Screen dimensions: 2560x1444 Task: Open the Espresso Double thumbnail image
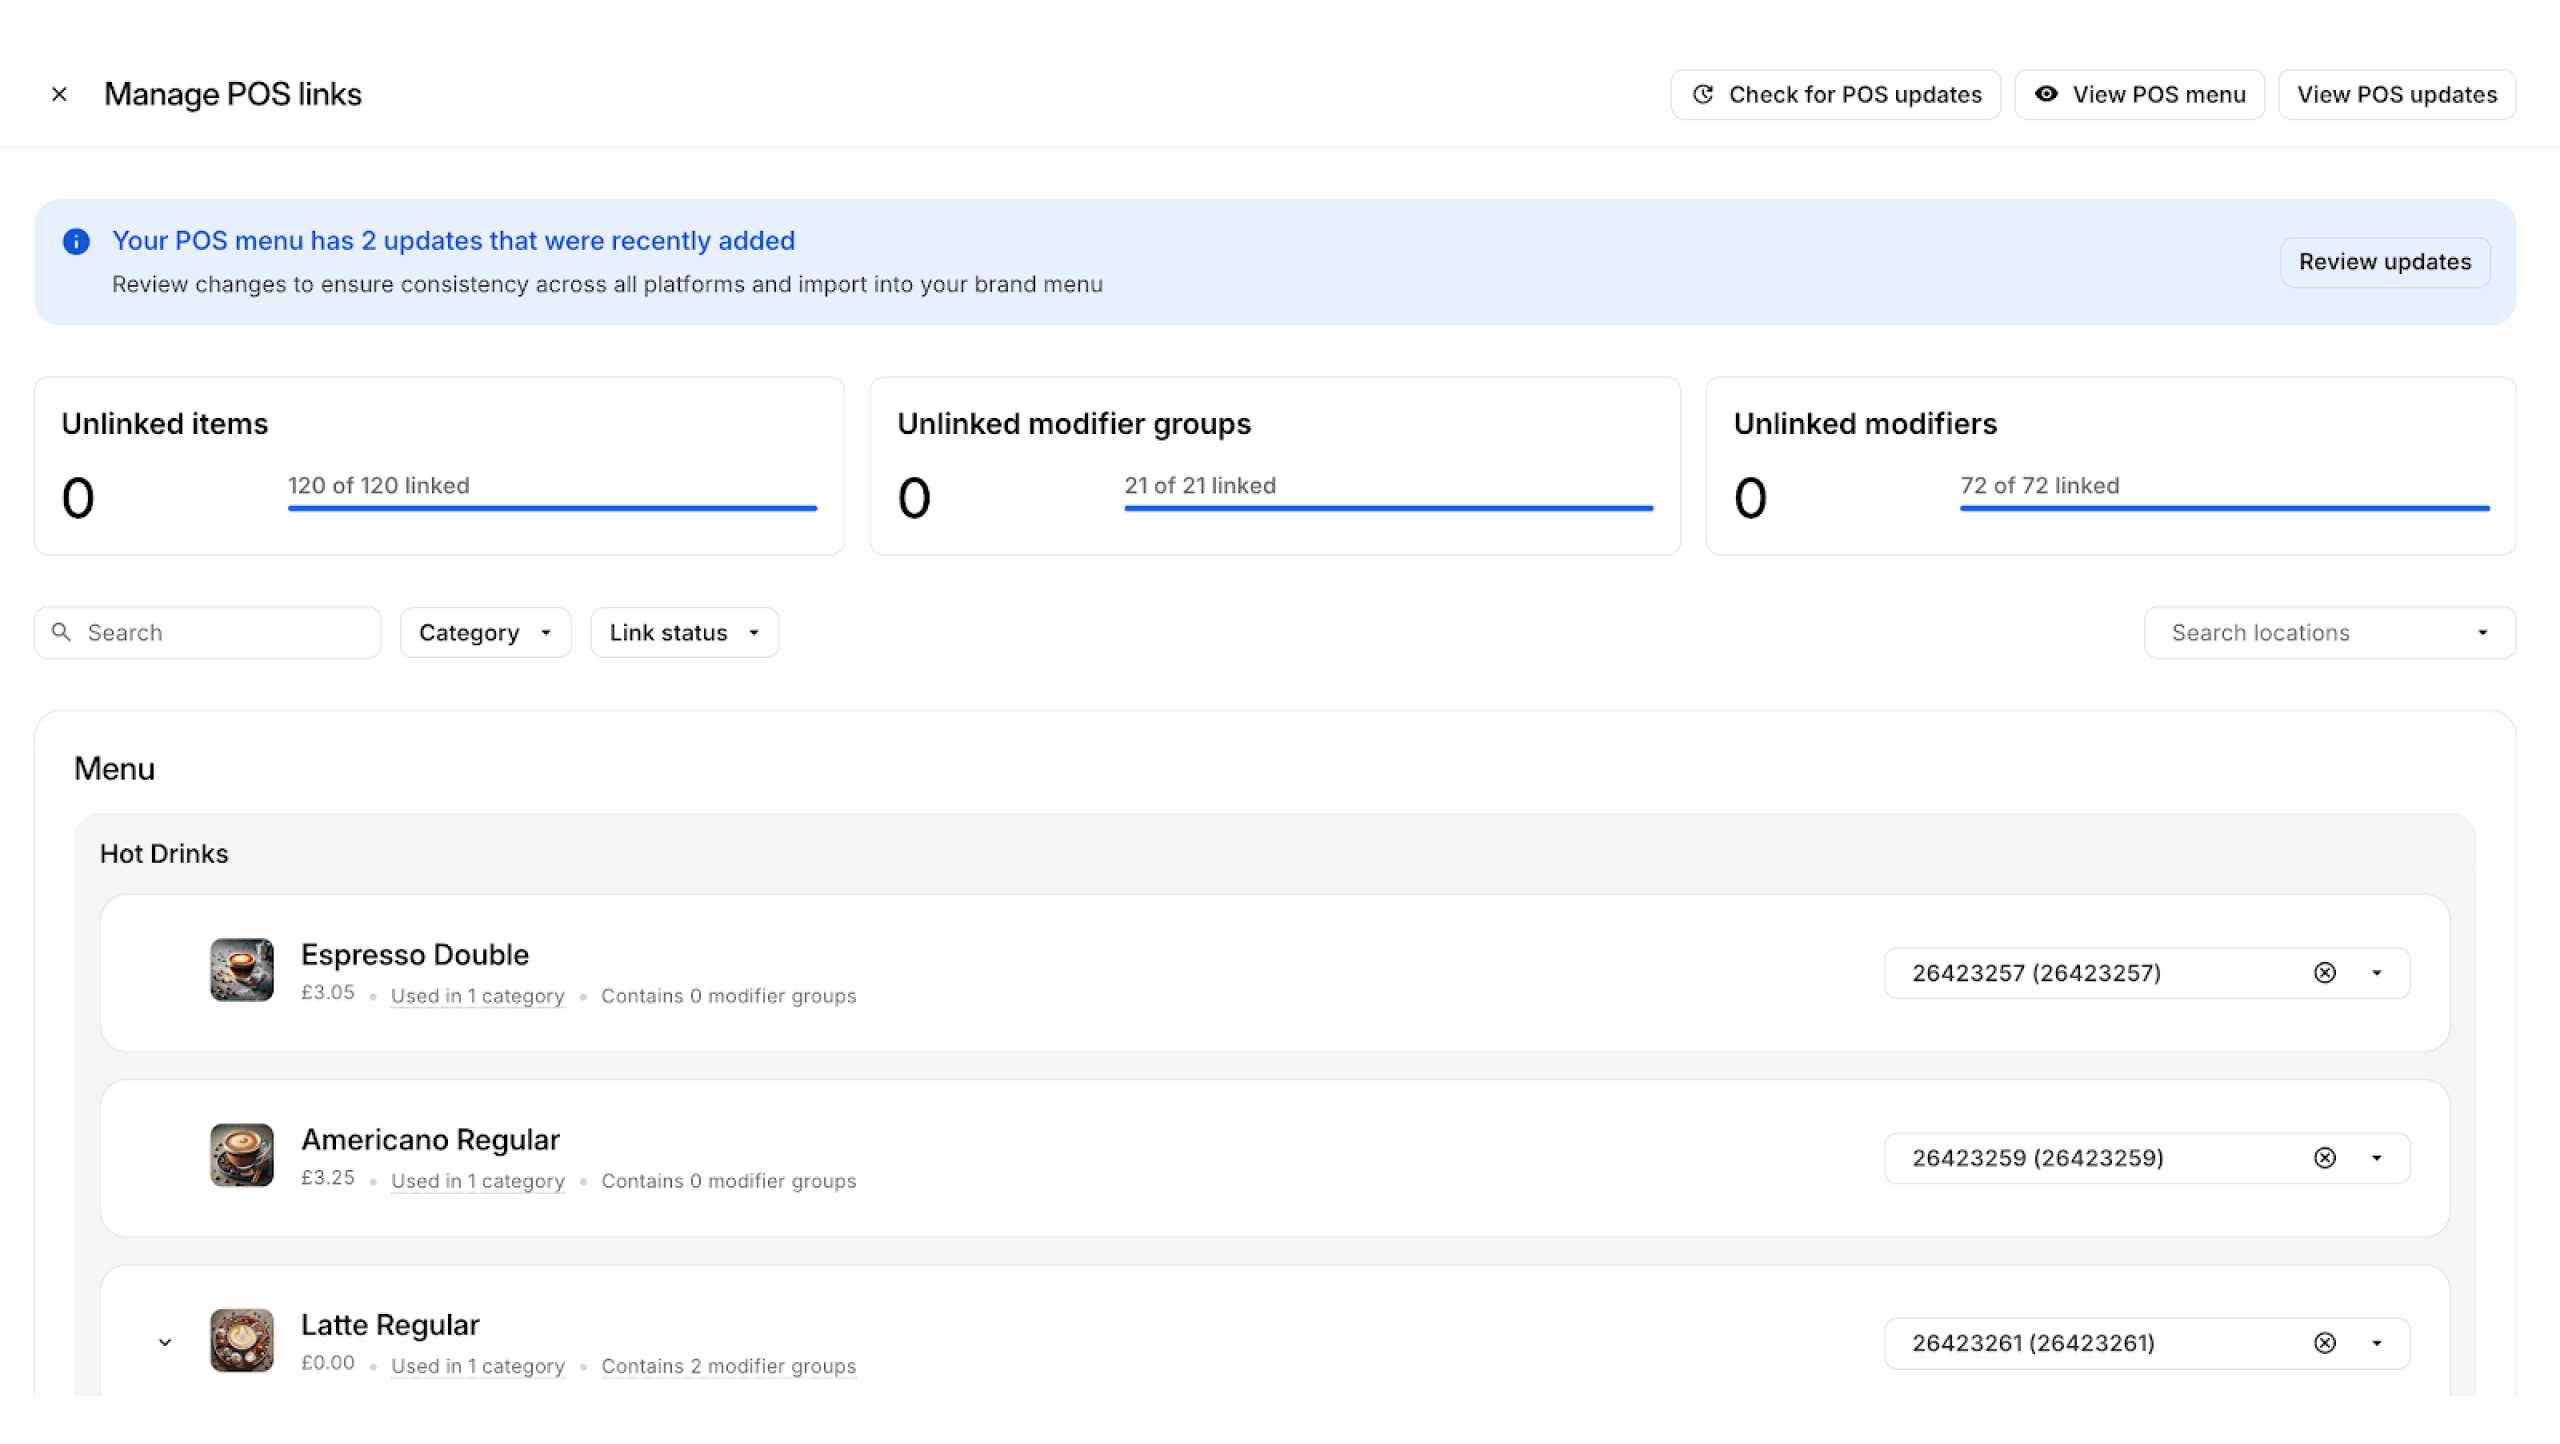point(241,969)
